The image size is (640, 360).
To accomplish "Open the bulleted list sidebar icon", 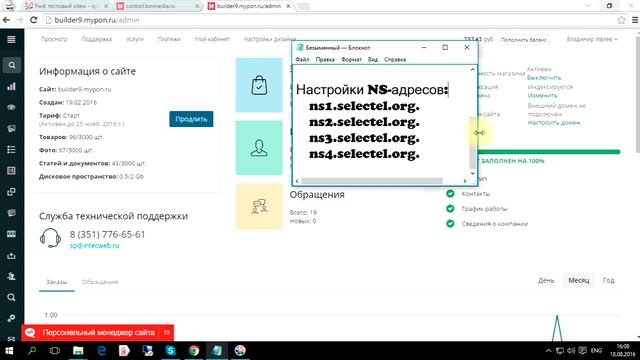I will [x=11, y=149].
